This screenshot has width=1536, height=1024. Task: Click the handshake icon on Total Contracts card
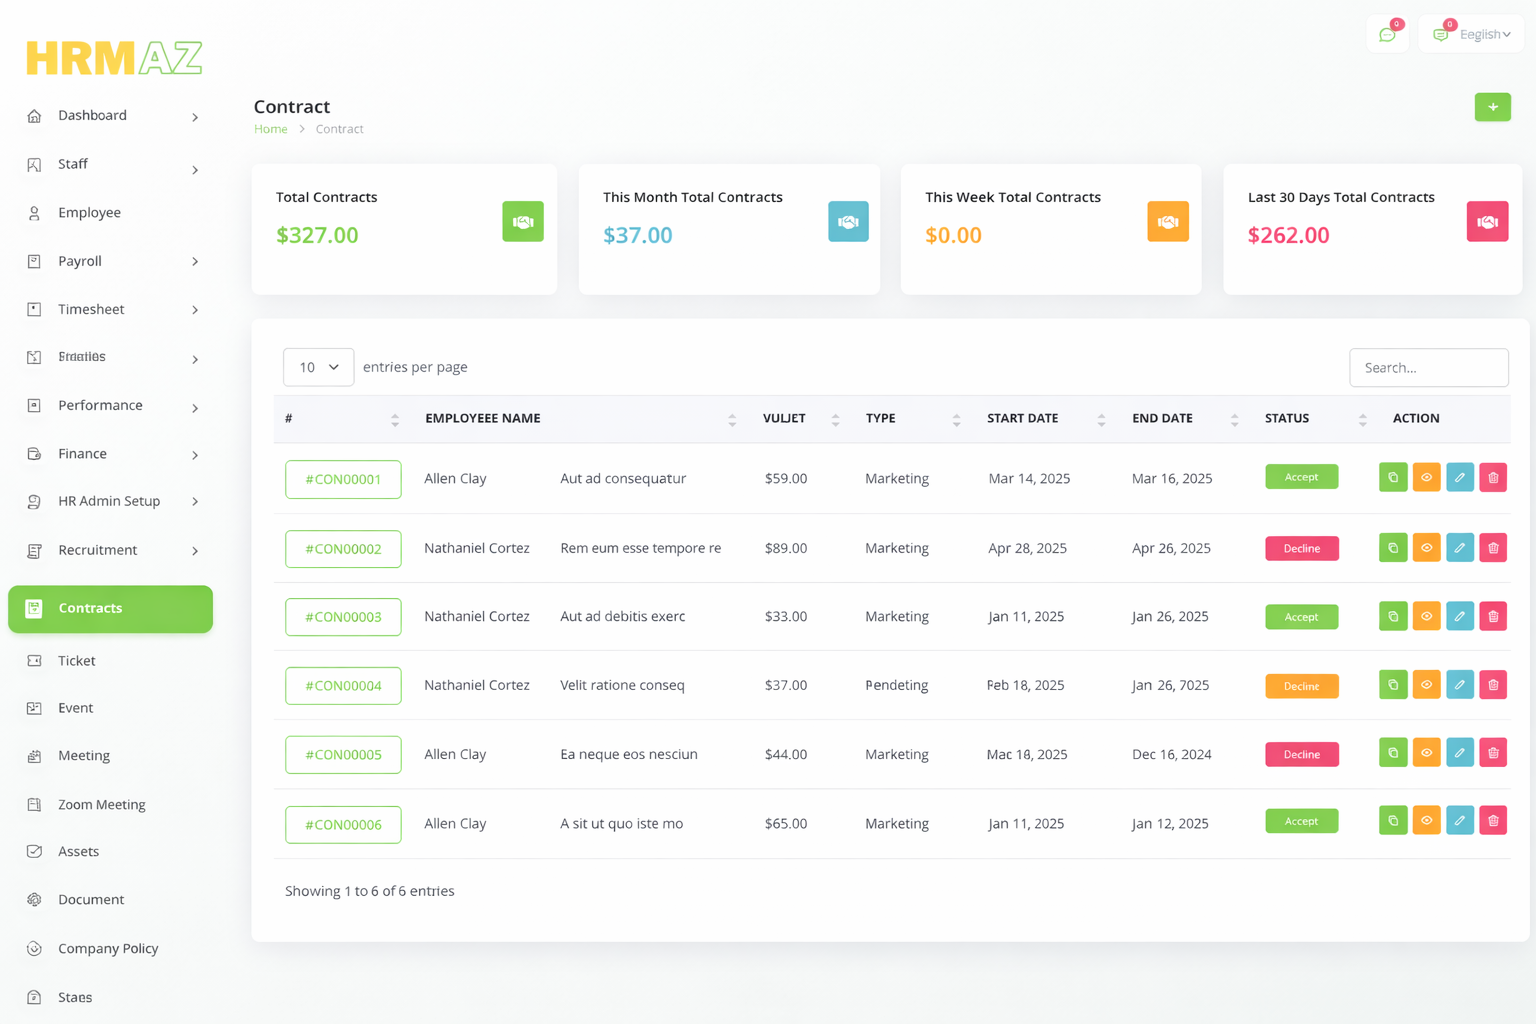522,222
